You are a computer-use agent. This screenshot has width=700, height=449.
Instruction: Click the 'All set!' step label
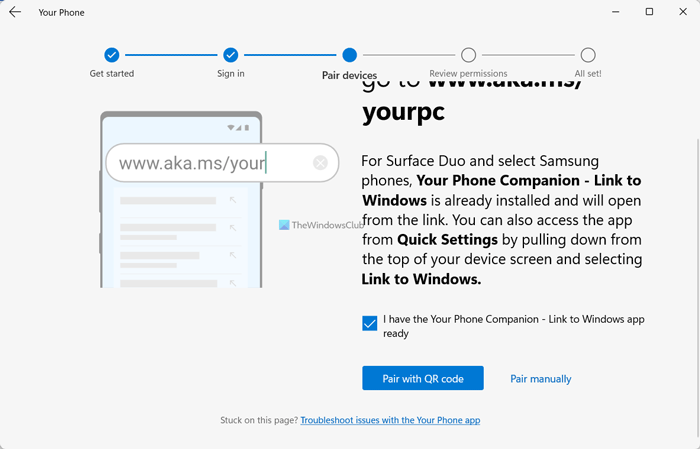click(588, 74)
